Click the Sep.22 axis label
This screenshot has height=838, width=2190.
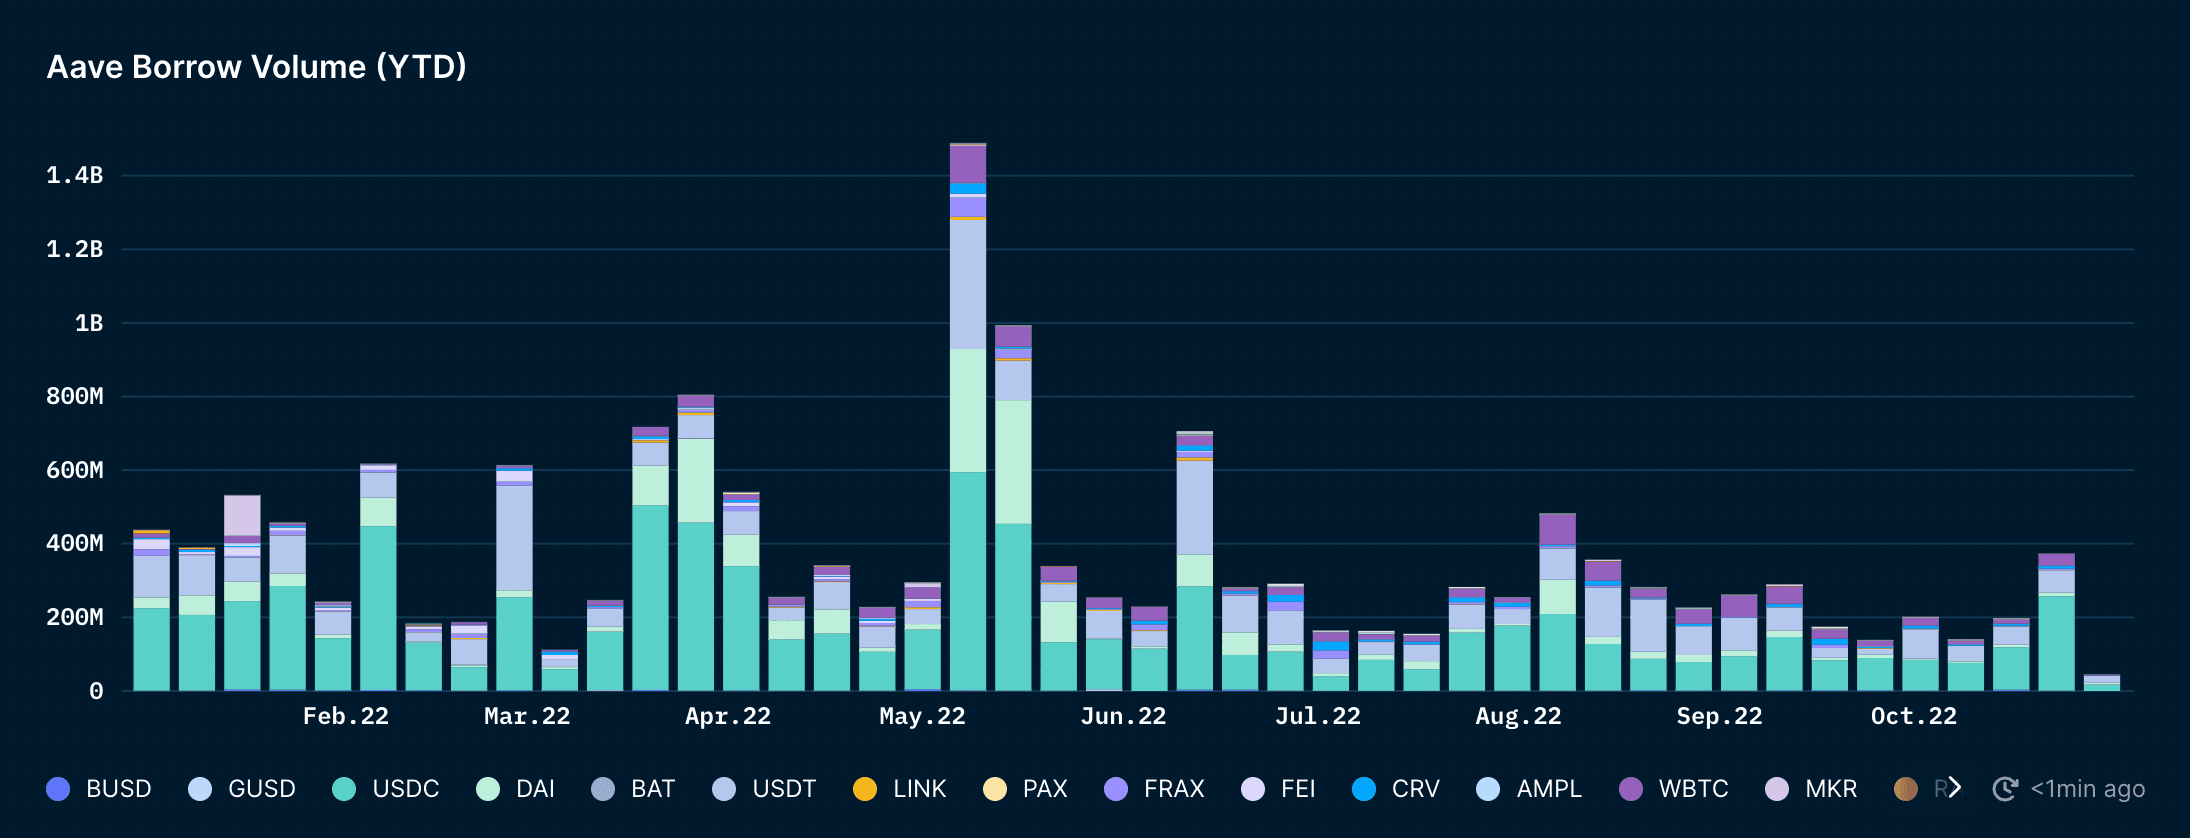1720,716
